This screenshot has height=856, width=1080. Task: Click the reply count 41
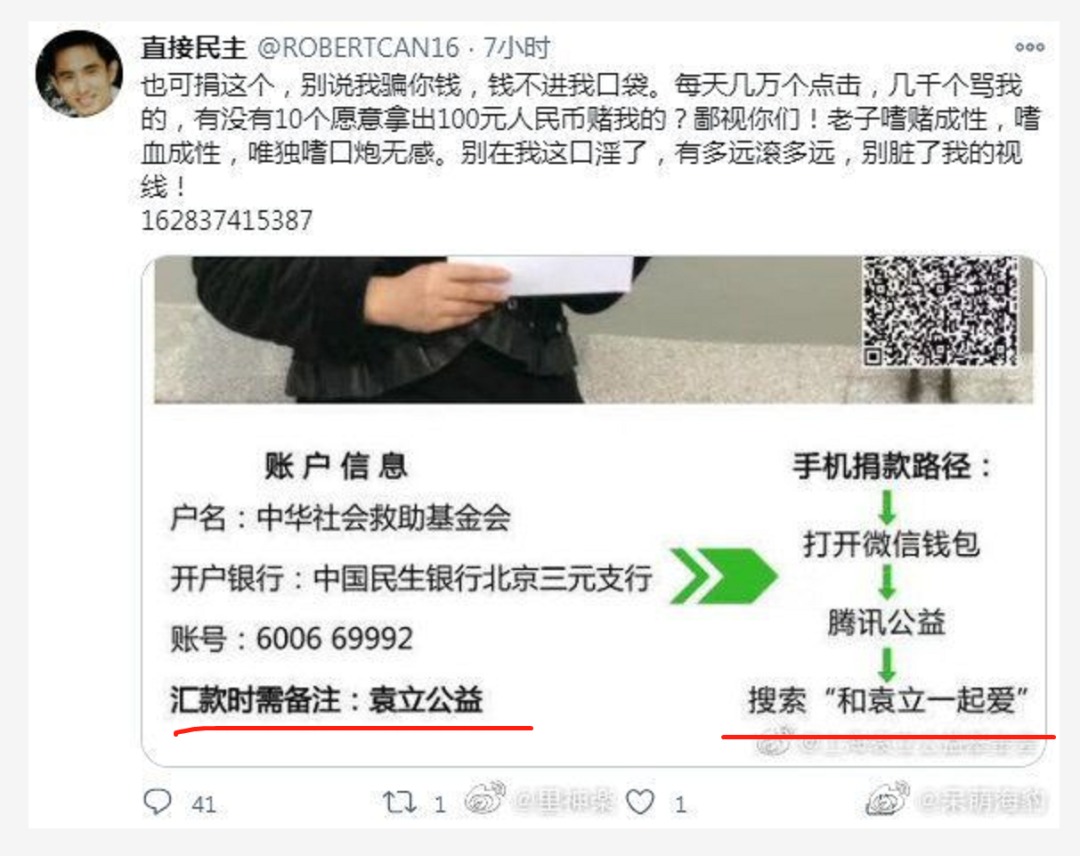(x=204, y=804)
